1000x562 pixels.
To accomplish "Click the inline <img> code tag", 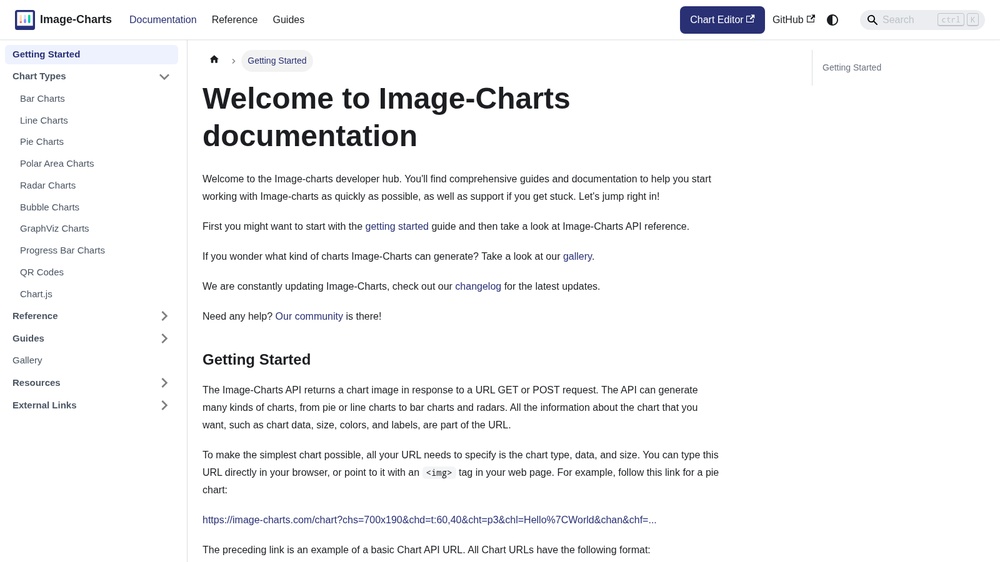I will [x=439, y=473].
